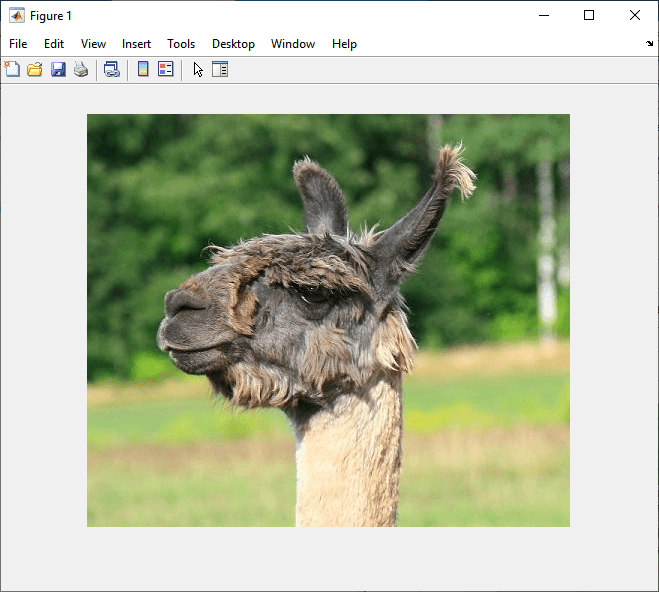Open a file using the folder icon
The image size is (659, 592).
click(35, 69)
